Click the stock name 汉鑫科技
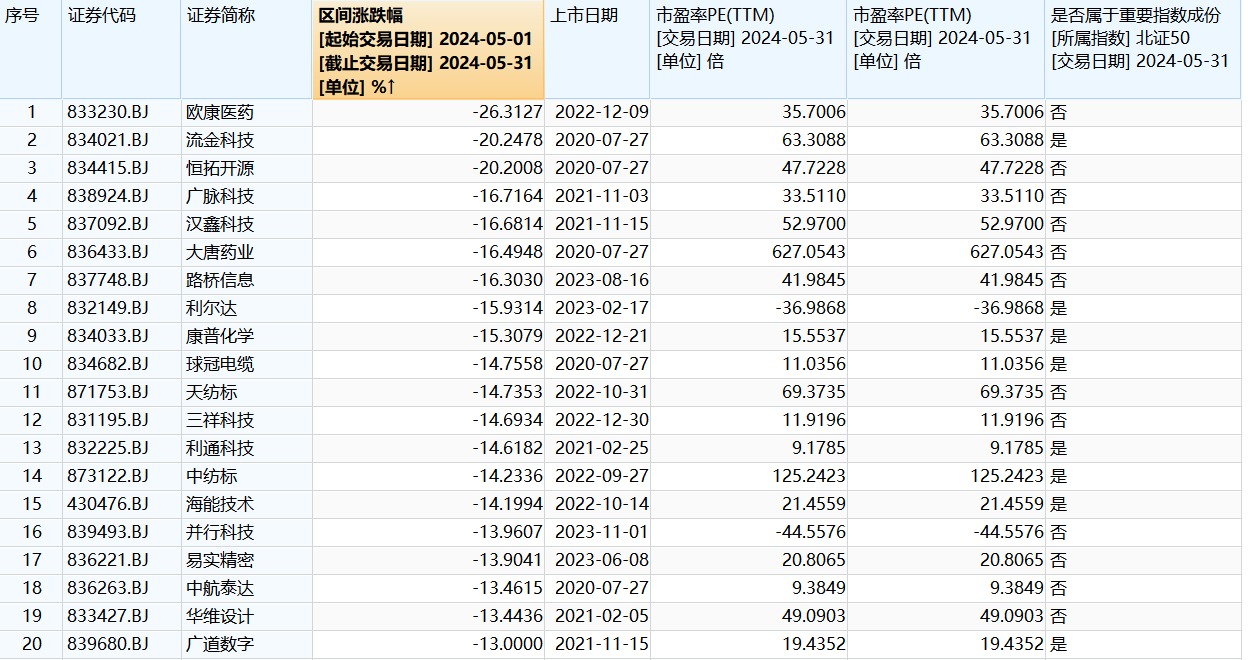This screenshot has width=1249, height=660. pyautogui.click(x=220, y=224)
